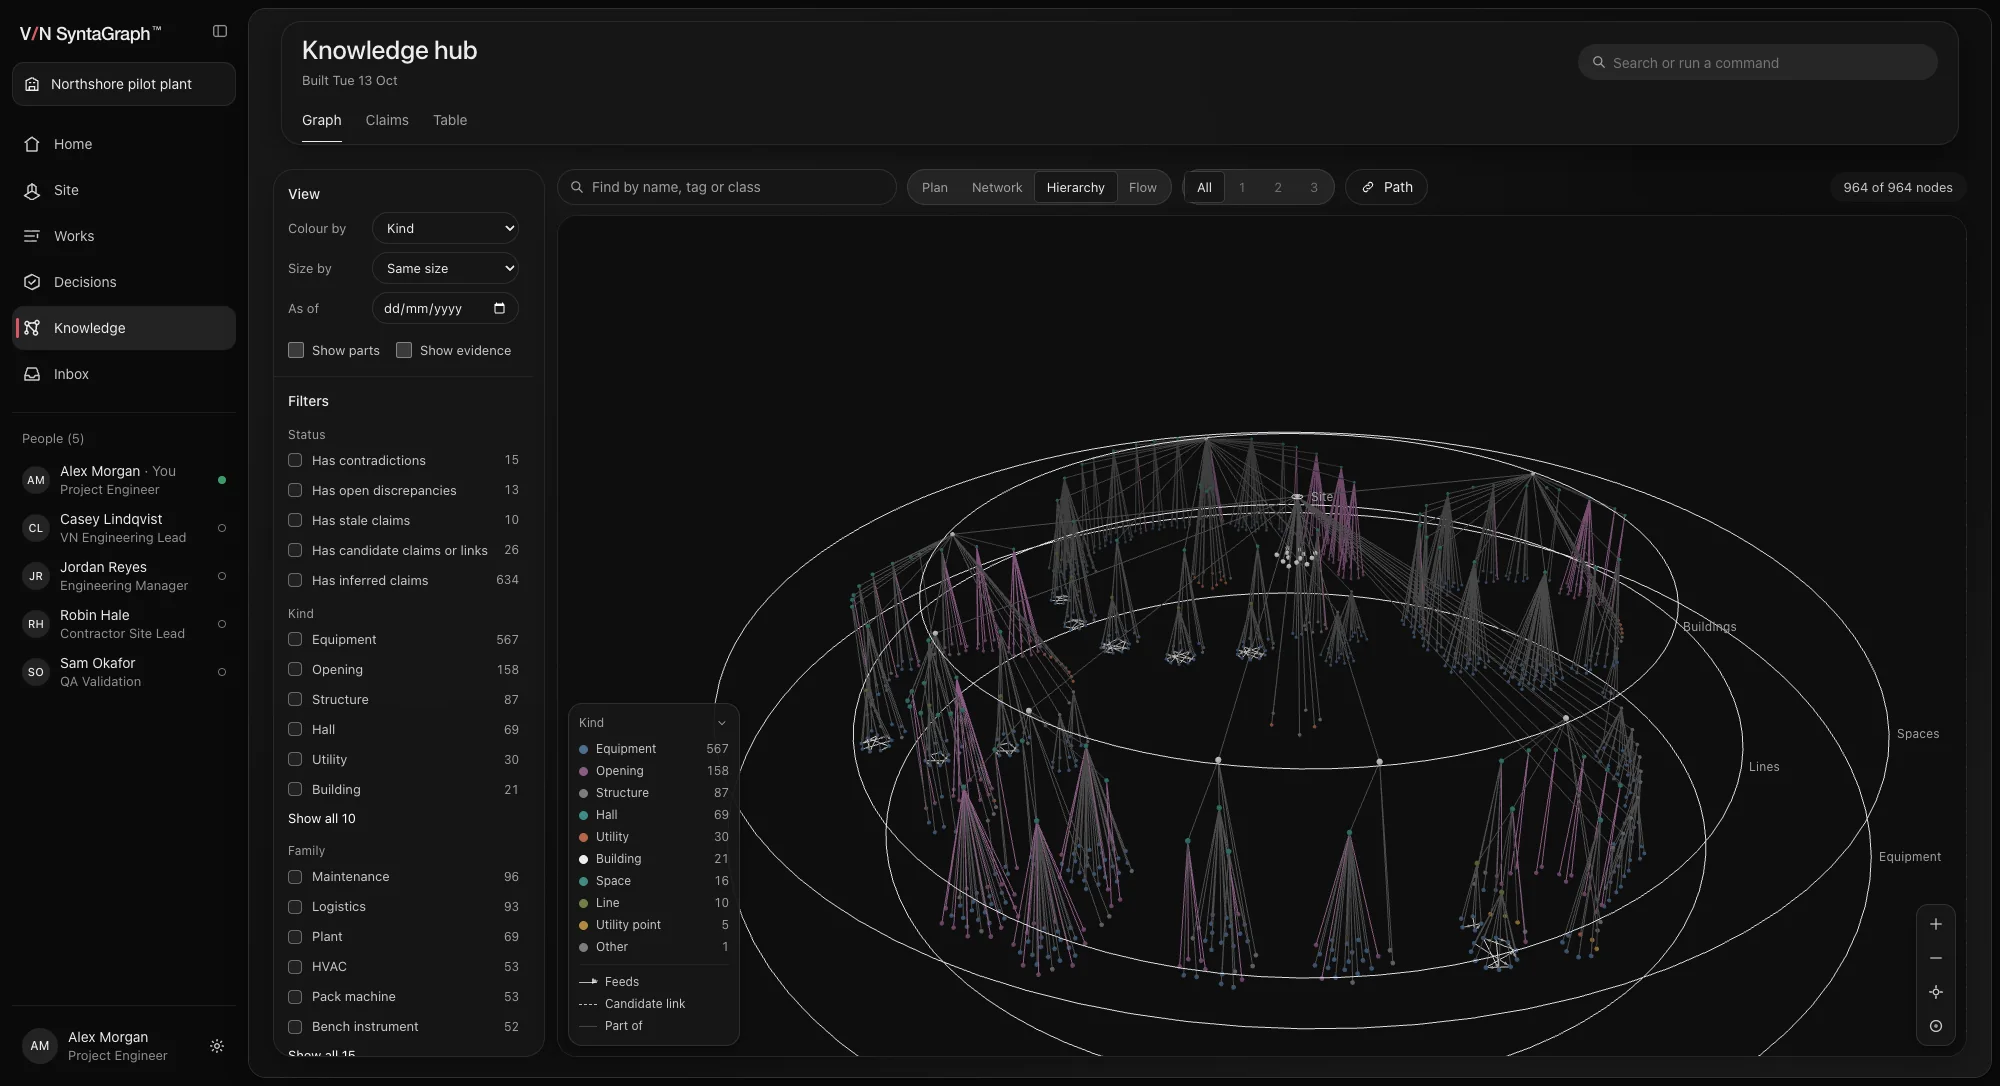Select Flow layout mode
The image size is (2000, 1086).
pyautogui.click(x=1142, y=187)
